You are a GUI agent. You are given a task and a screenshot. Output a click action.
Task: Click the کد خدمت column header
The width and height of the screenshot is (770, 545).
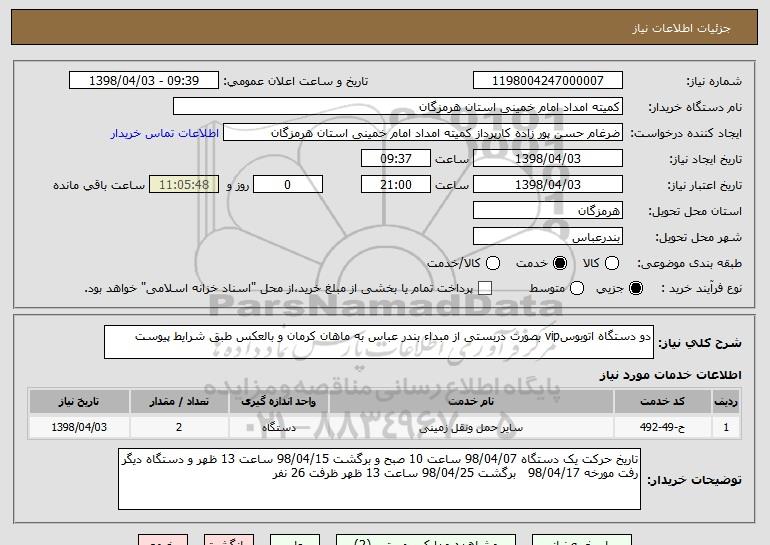662,402
